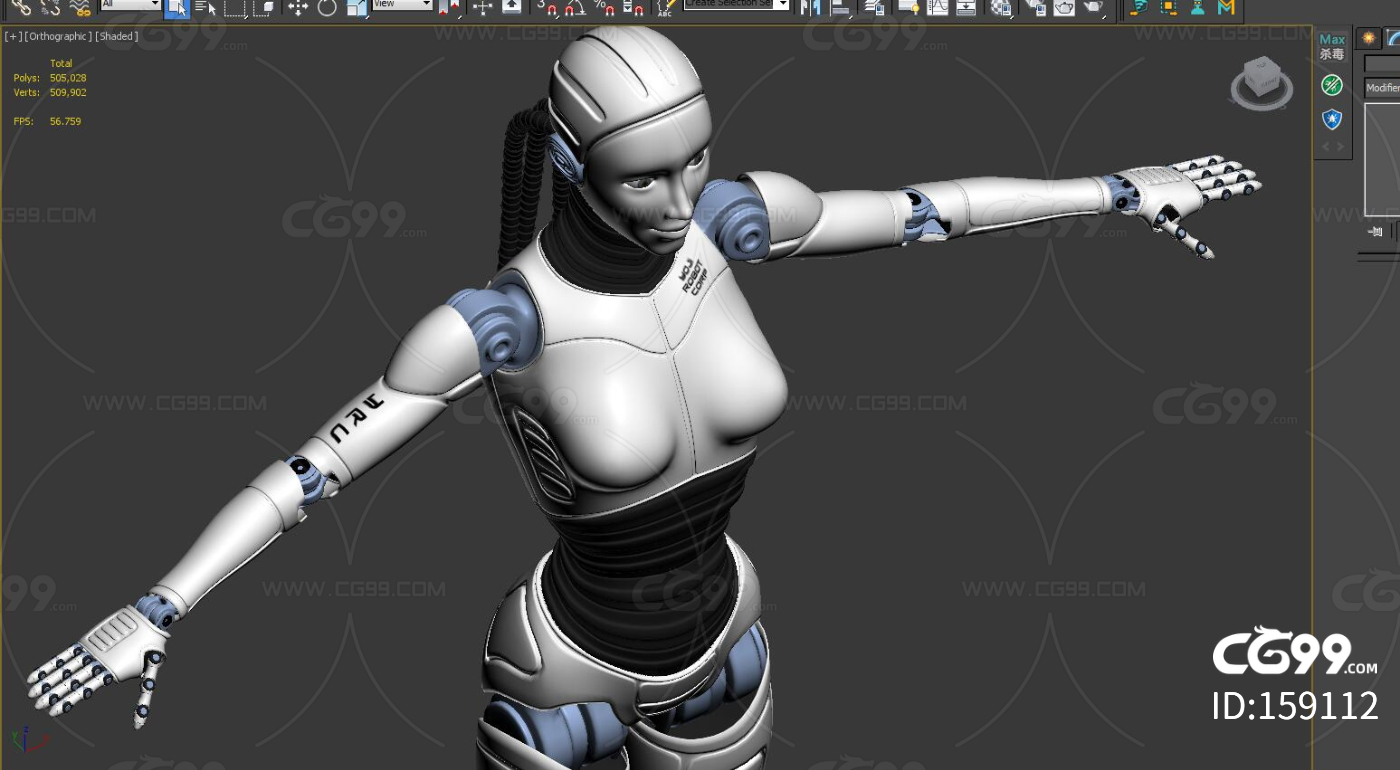Toggle the 3D Snaps button

[545, 8]
